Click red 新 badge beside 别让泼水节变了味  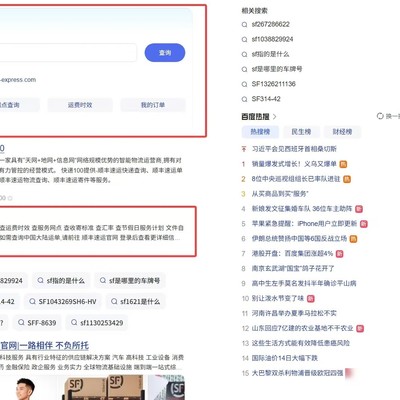pyautogui.click(x=310, y=299)
